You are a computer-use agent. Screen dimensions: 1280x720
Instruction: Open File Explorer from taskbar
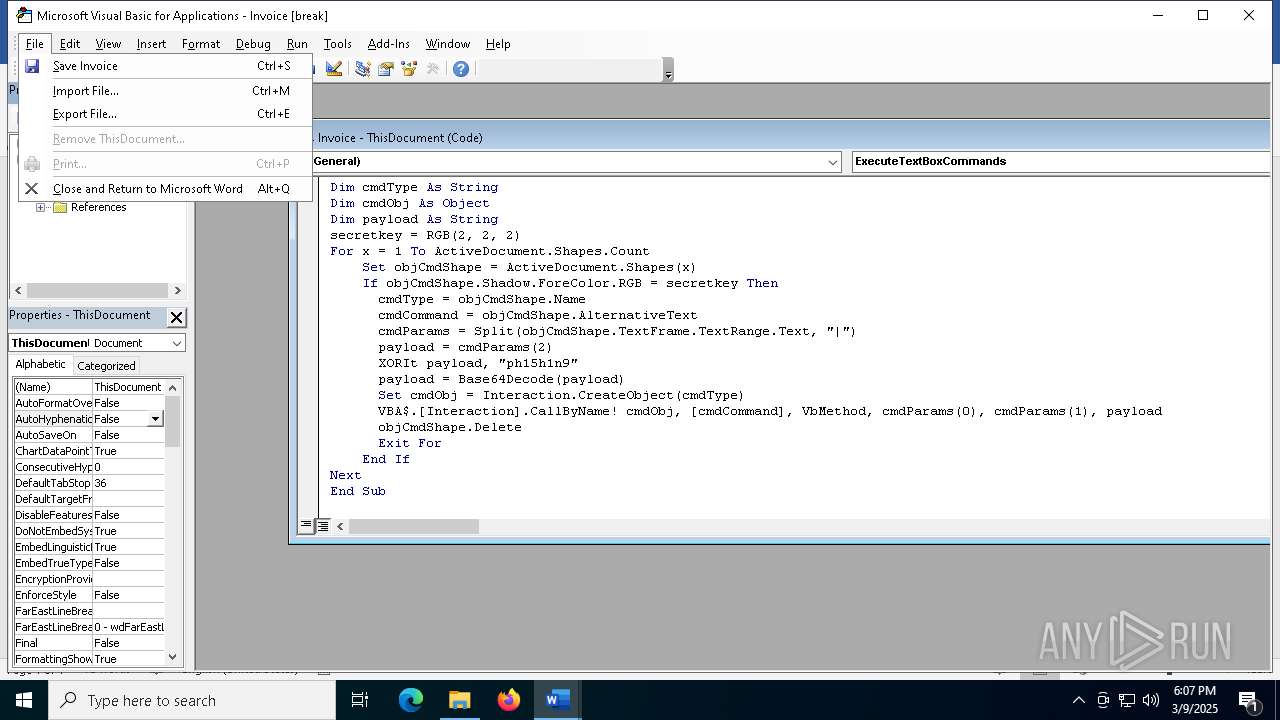tap(459, 700)
